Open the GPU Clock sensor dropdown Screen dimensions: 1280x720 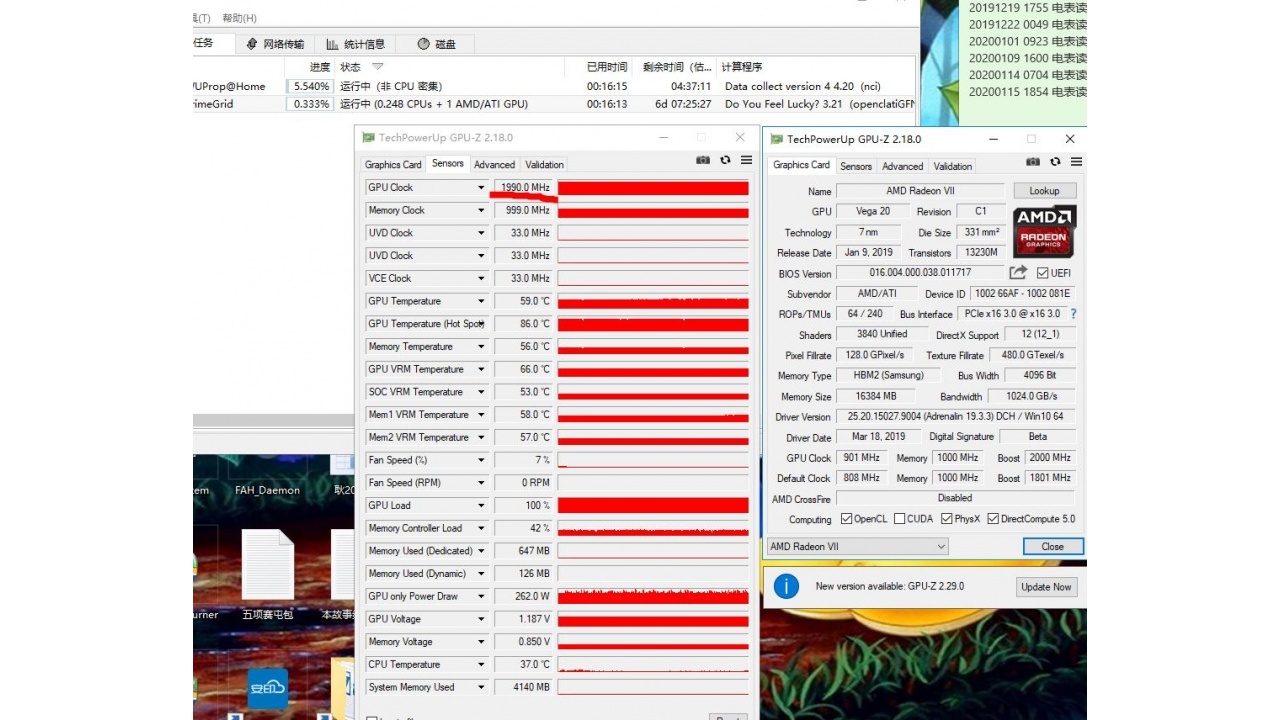[481, 188]
